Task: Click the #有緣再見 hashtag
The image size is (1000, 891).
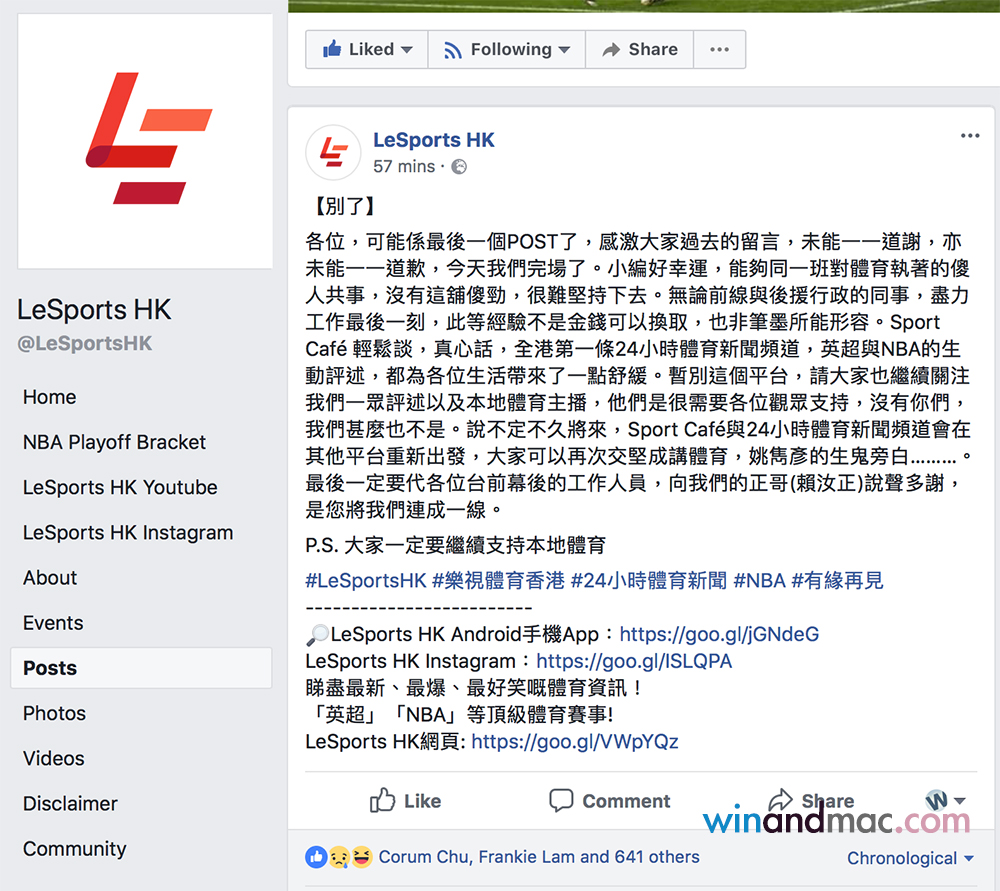Action: coord(837,580)
